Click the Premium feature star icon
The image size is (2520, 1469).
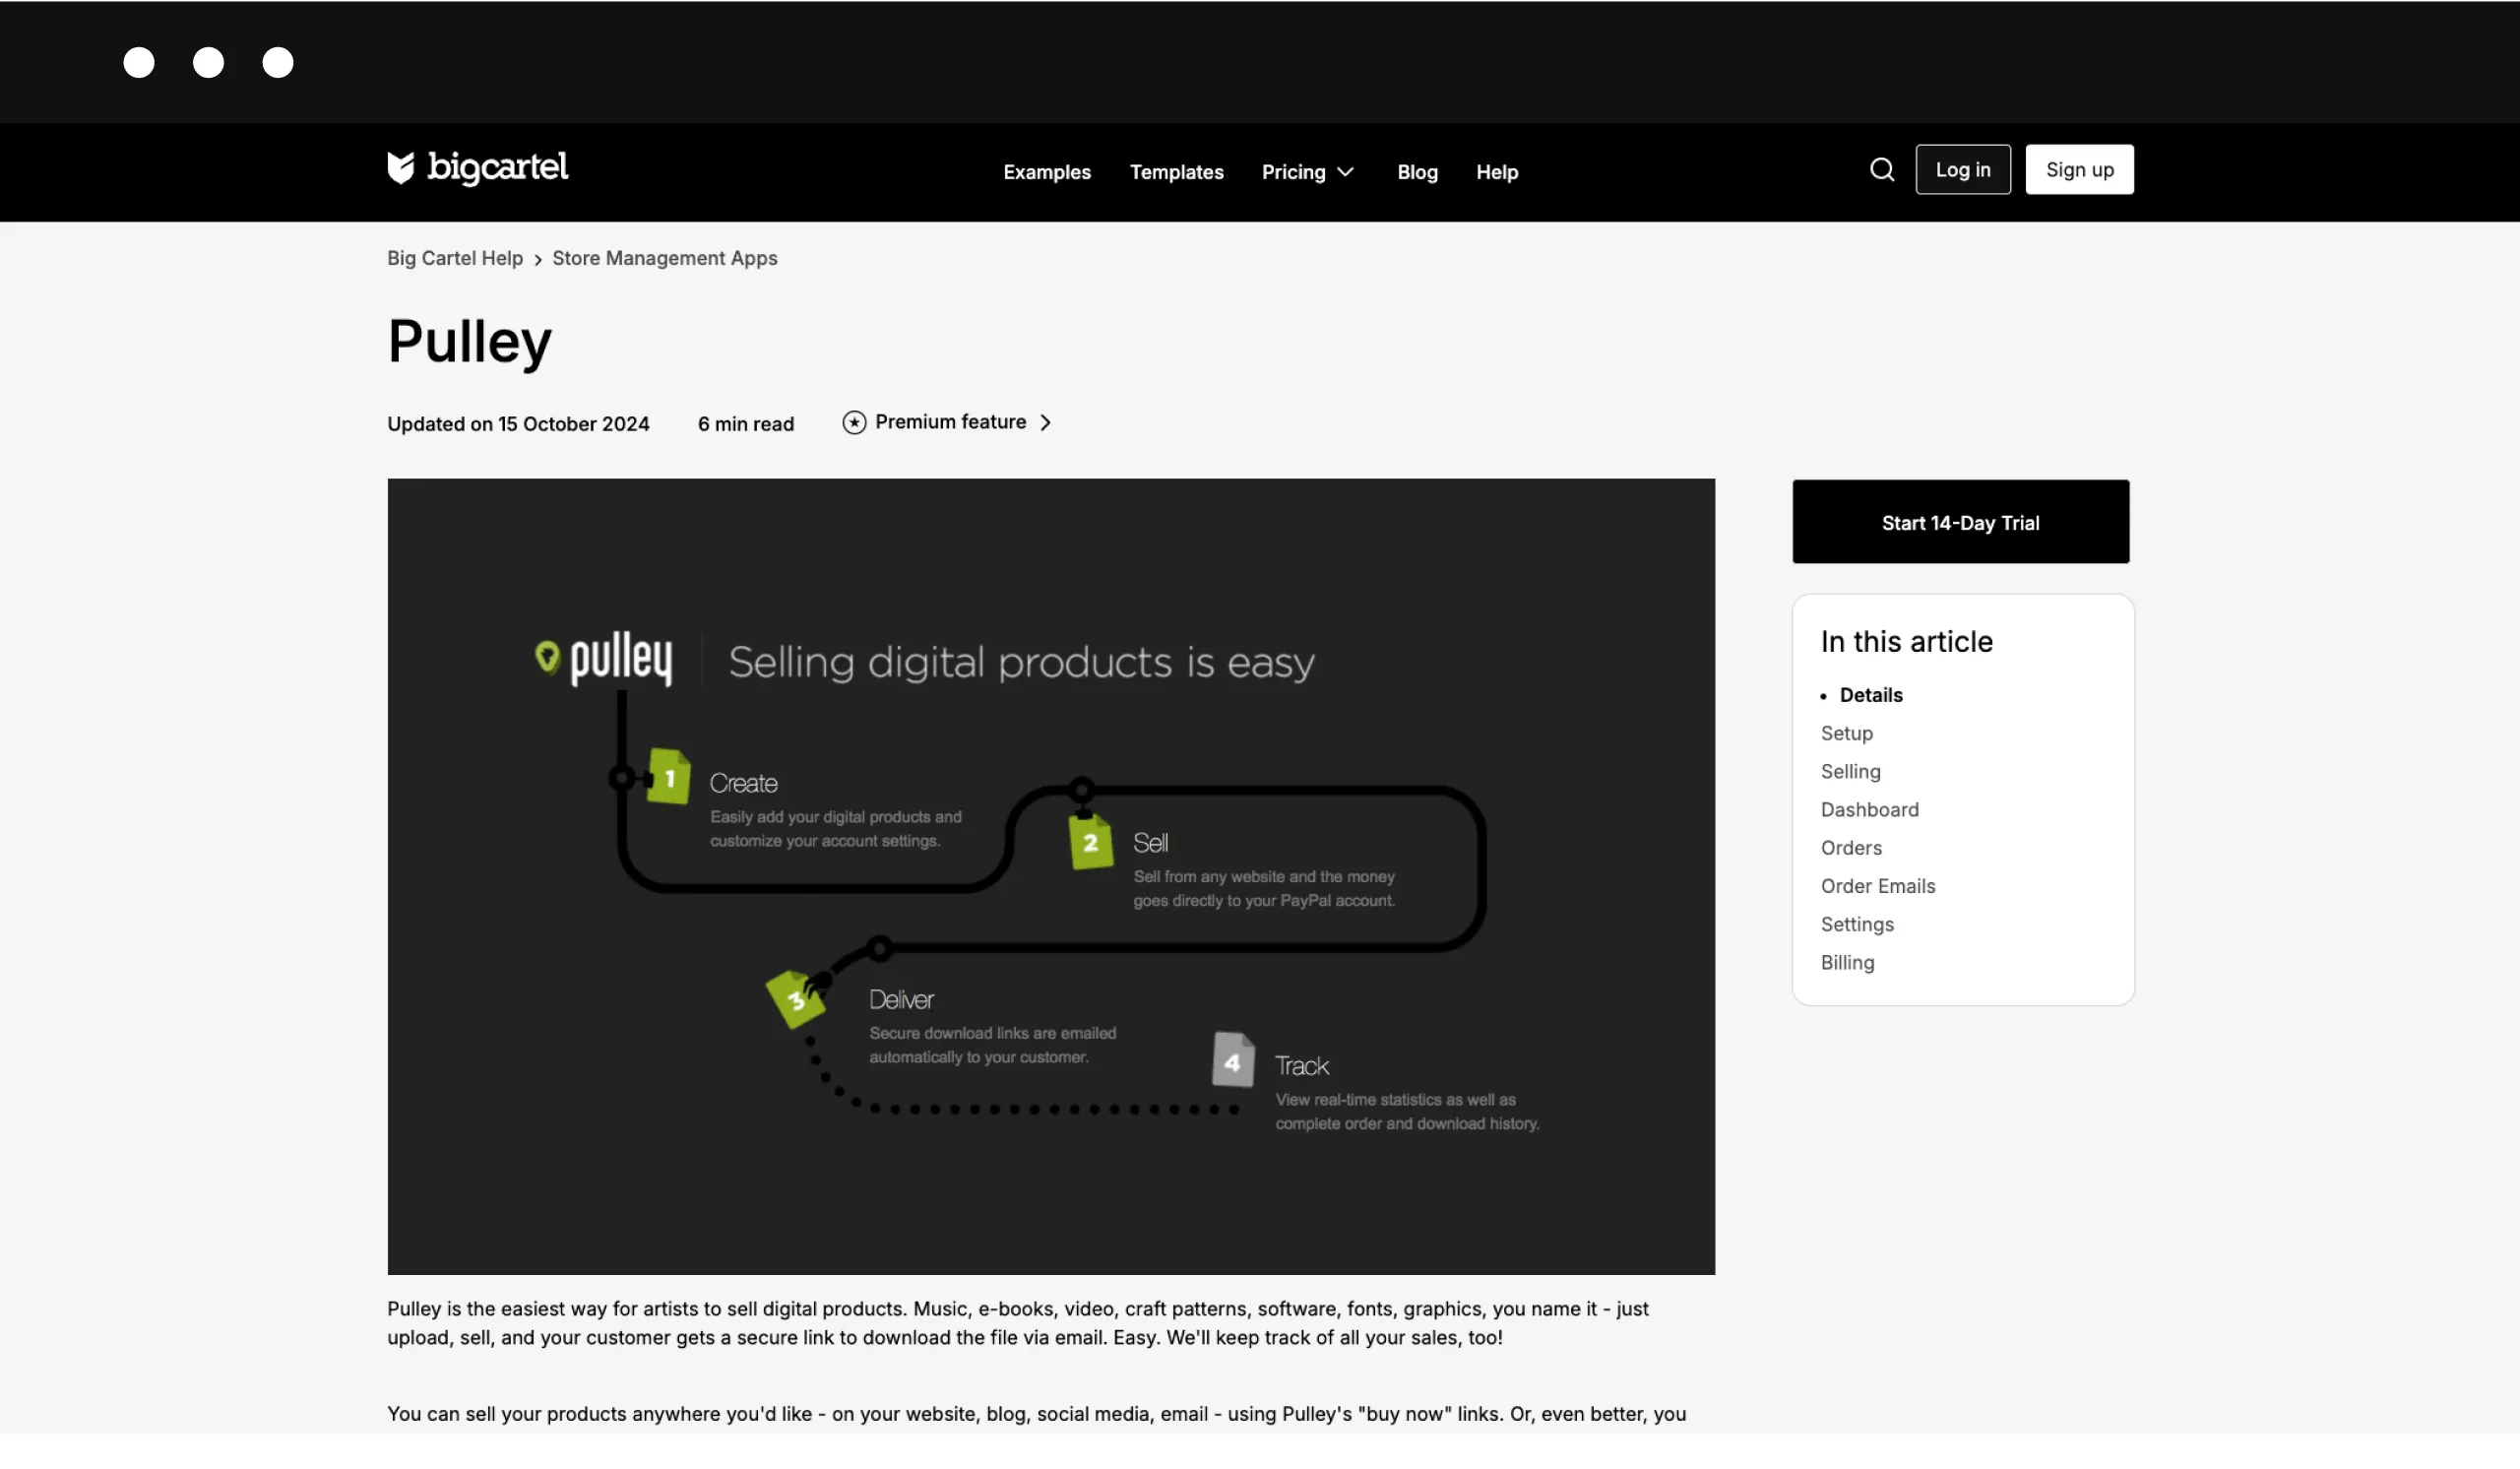[853, 423]
